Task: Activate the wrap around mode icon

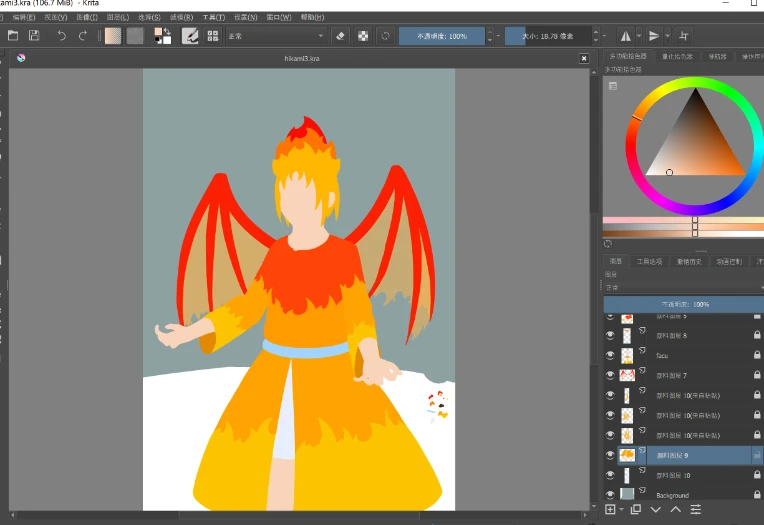Action: [684, 36]
